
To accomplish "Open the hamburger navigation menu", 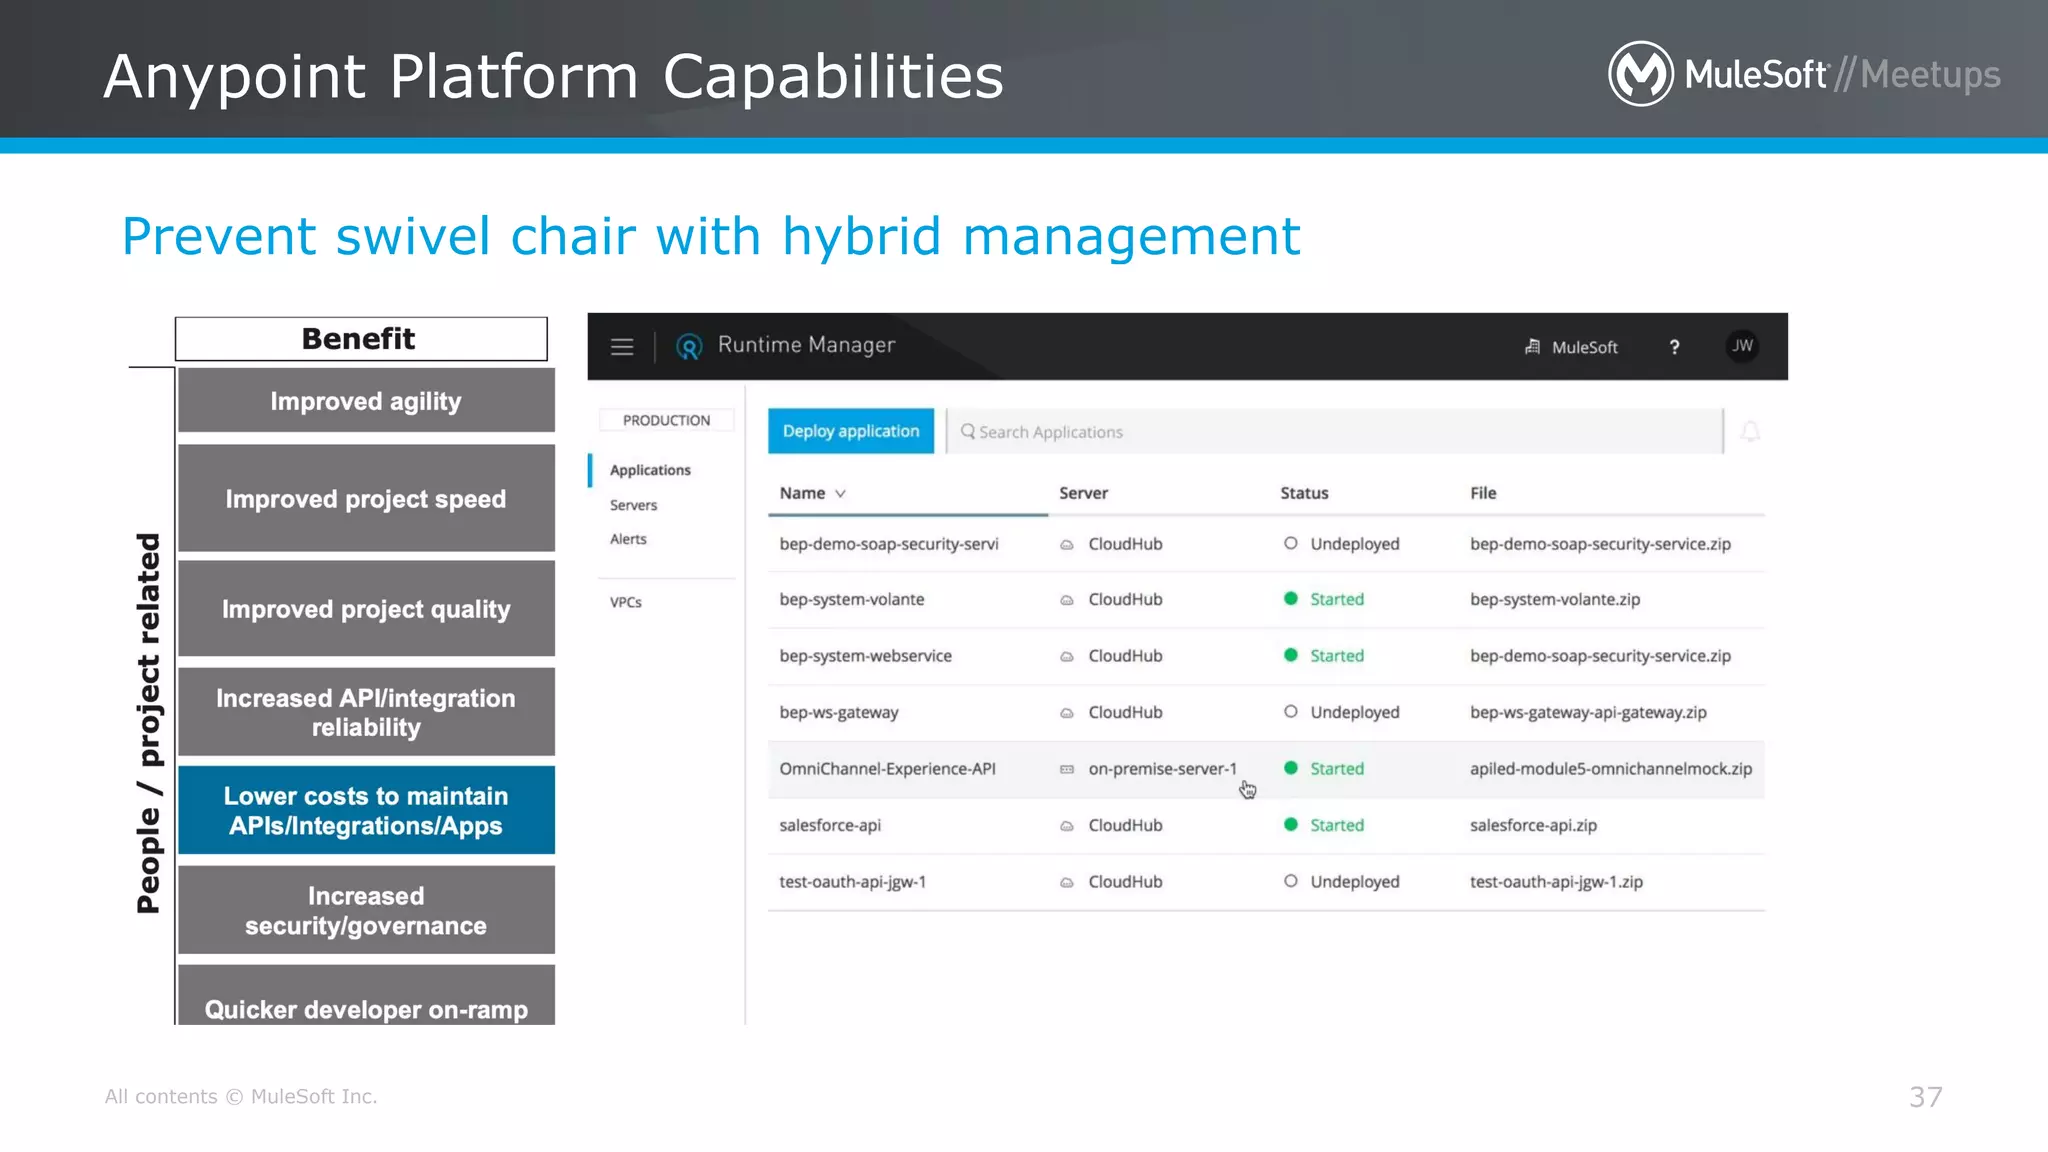I will click(x=622, y=347).
